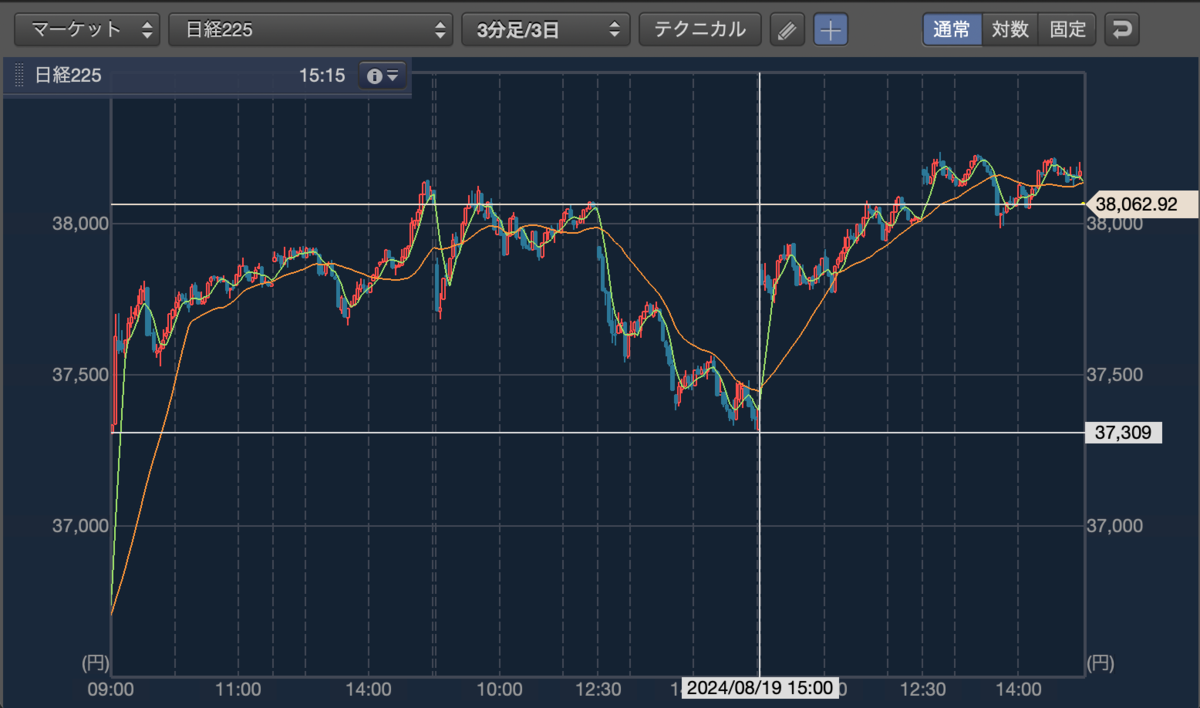The height and width of the screenshot is (708, 1200).
Task: Open the info menu on 日経225 panel
Action: click(x=382, y=76)
